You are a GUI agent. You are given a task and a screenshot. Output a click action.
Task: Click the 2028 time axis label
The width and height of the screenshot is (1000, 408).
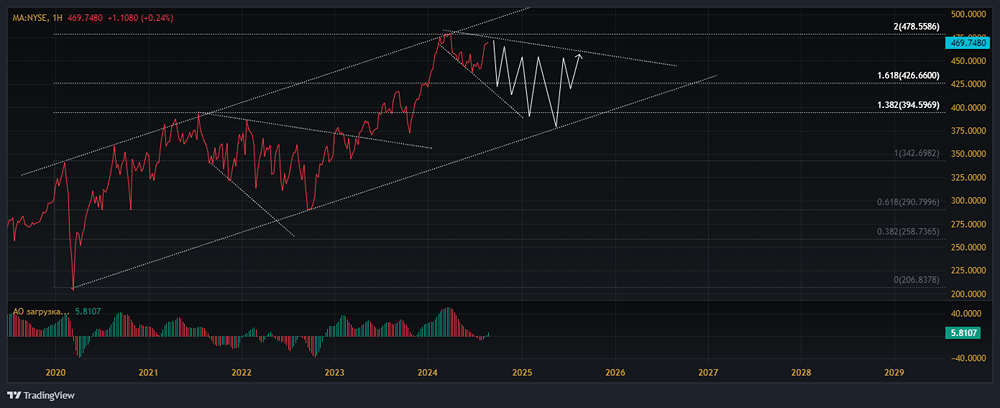click(x=801, y=372)
